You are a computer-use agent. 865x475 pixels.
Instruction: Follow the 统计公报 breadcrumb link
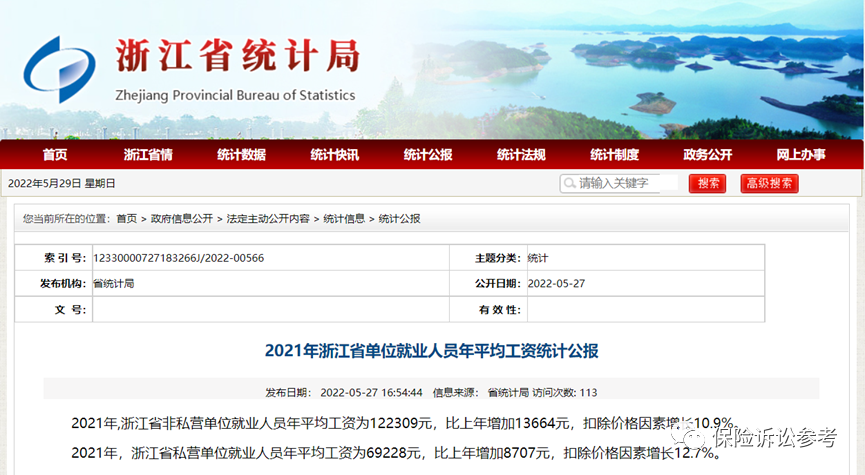tap(399, 219)
